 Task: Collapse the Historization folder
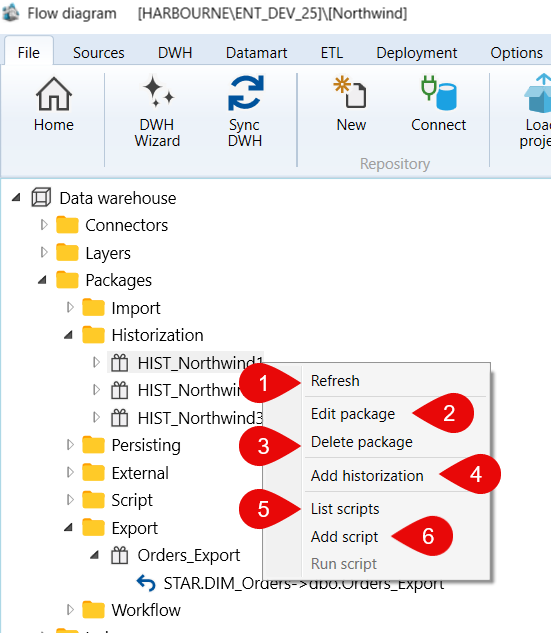click(69, 335)
